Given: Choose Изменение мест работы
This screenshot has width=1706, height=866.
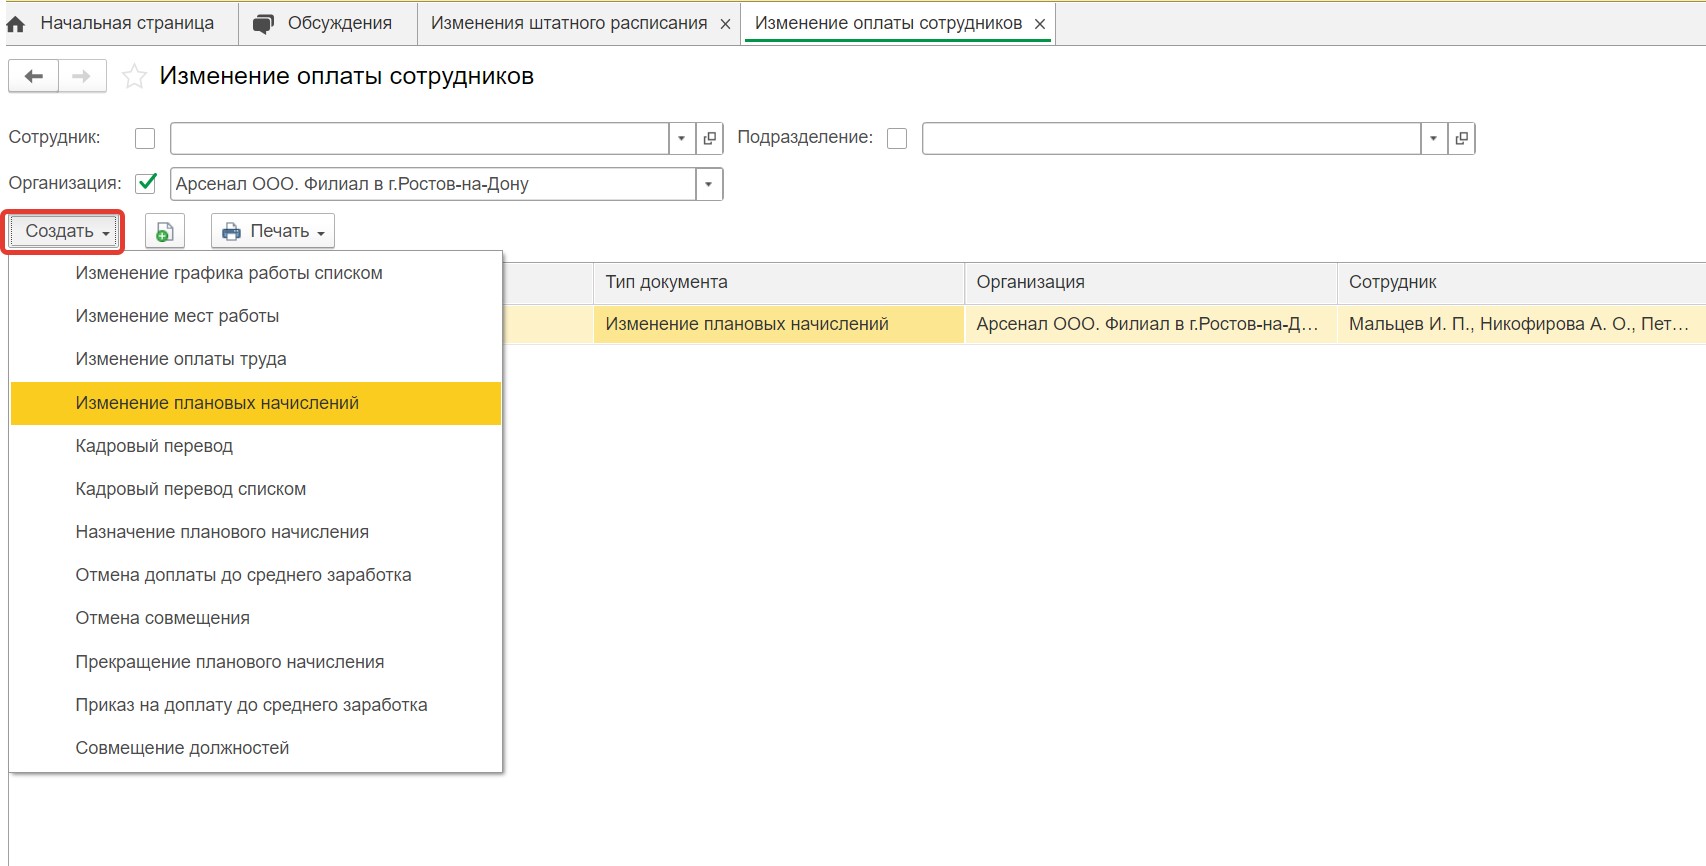Looking at the screenshot, I should pos(256,316).
